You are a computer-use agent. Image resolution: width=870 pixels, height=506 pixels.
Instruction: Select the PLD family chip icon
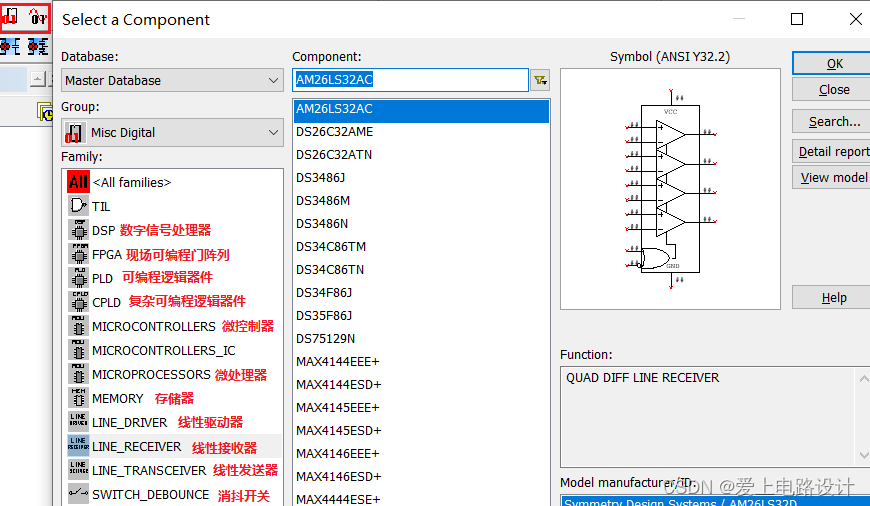[x=78, y=278]
